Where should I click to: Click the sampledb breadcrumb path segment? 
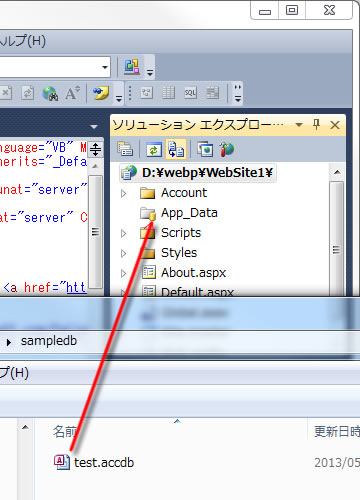pyautogui.click(x=49, y=341)
